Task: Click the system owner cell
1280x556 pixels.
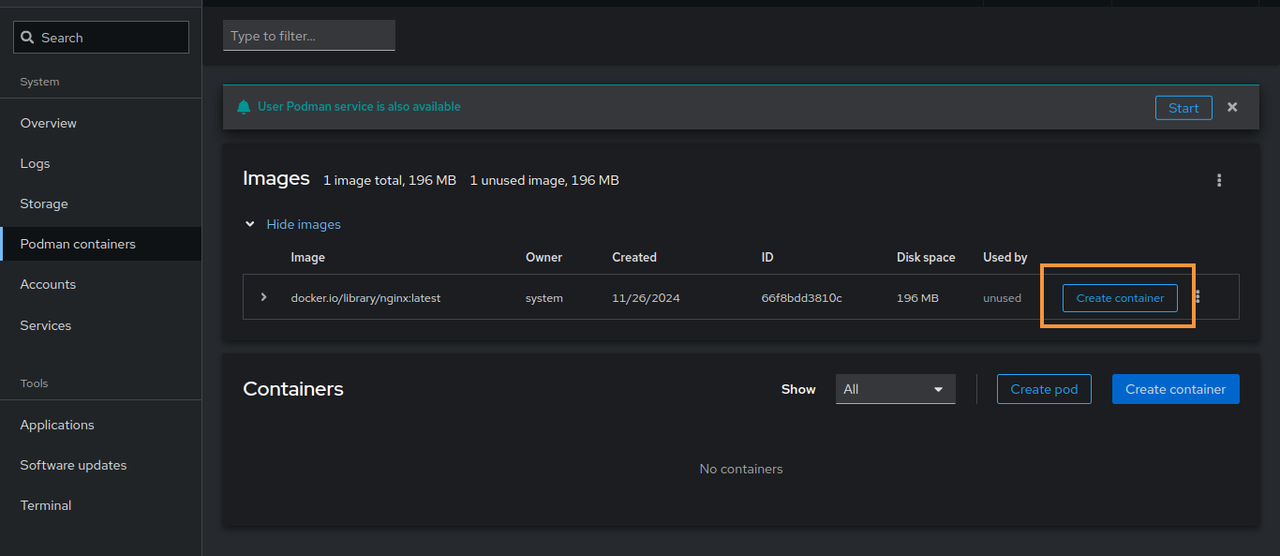Action: click(544, 298)
